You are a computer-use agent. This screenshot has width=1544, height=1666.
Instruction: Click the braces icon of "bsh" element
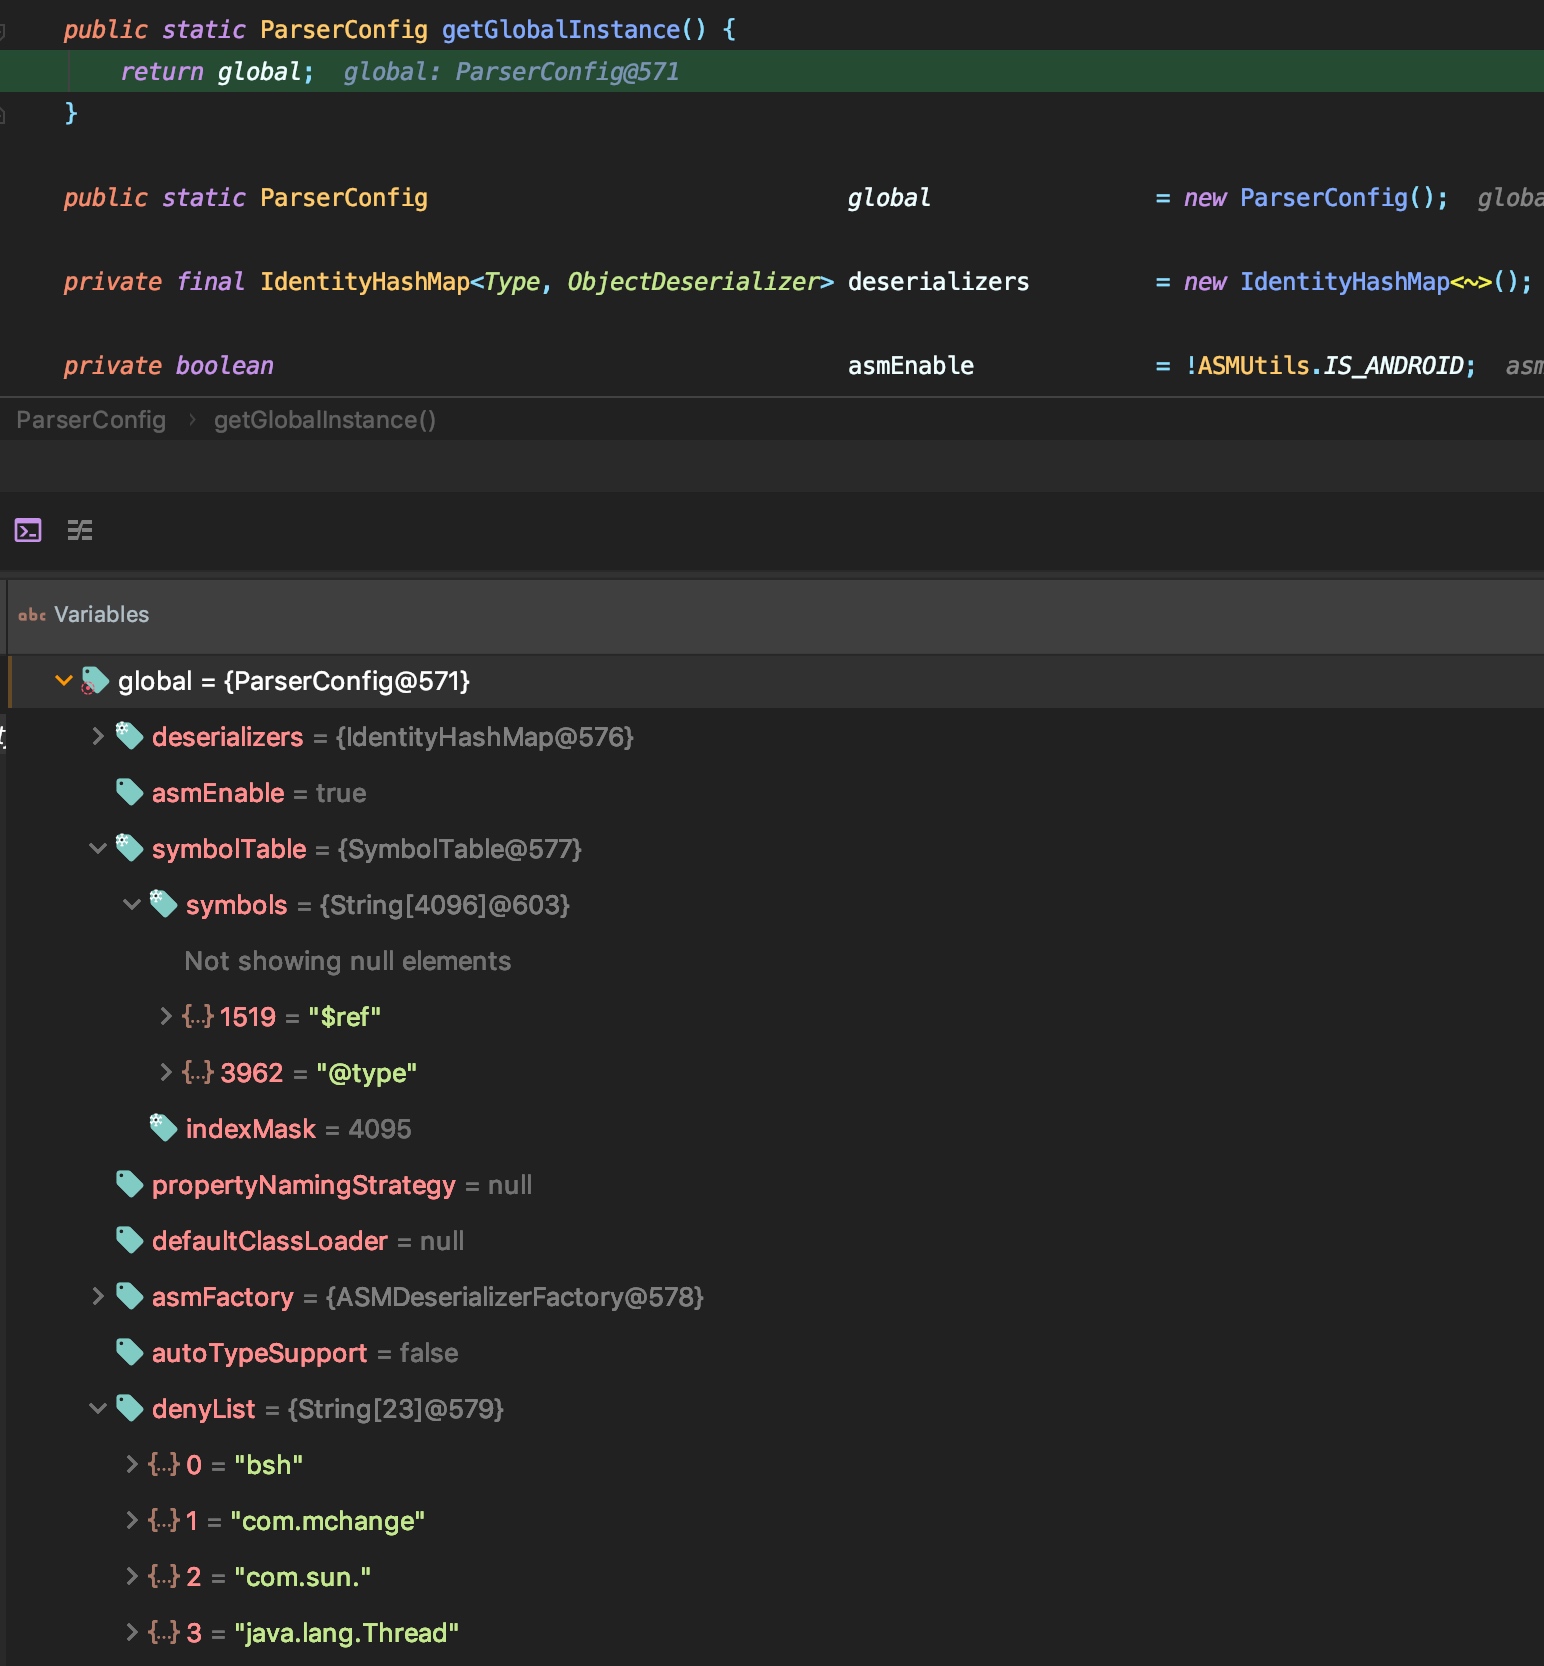pyautogui.click(x=164, y=1464)
